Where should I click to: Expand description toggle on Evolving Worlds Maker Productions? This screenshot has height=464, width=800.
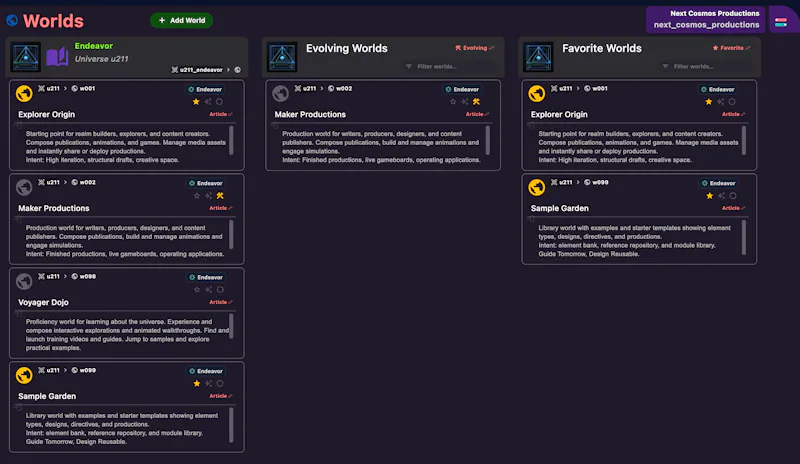coord(275,126)
